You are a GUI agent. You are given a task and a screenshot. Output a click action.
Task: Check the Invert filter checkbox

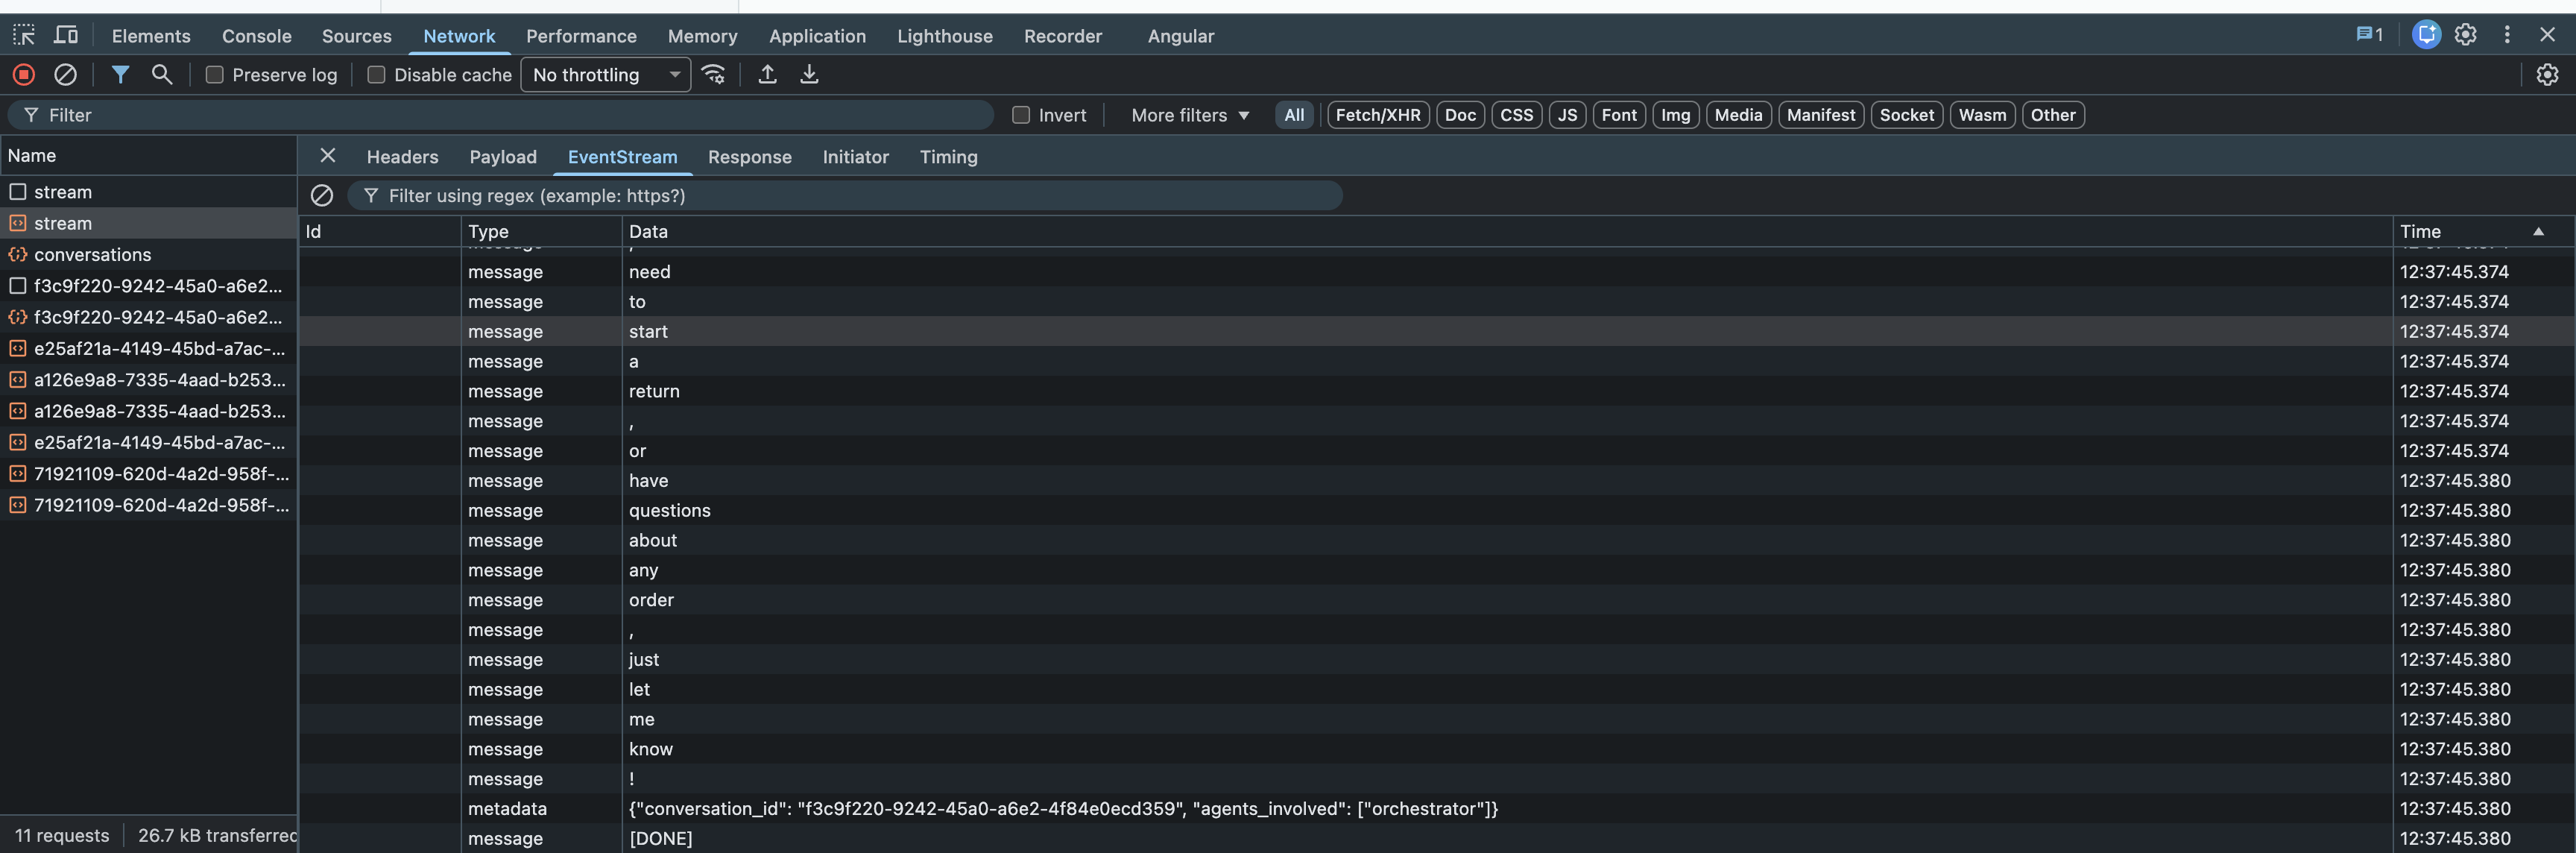pos(1021,114)
